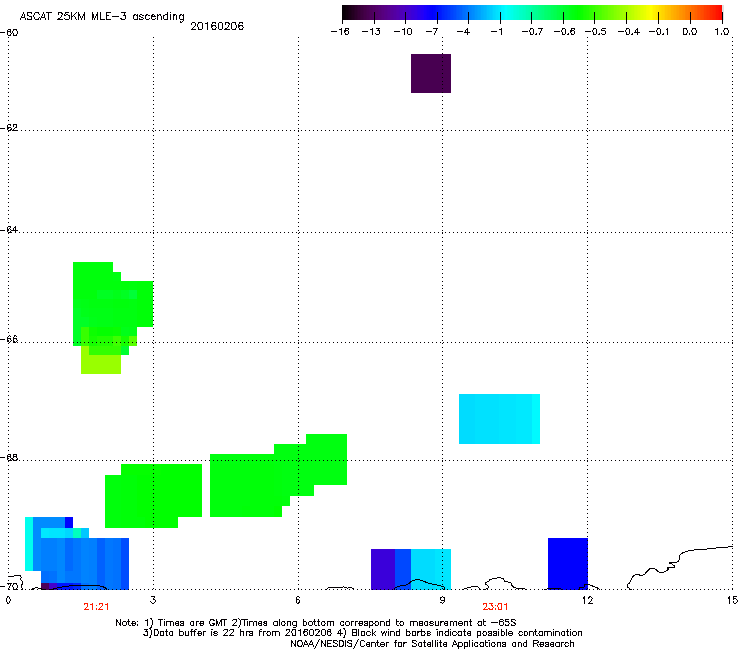This screenshot has width=740, height=650.
Task: Click the -10 label on the color scale
Action: [x=403, y=32]
